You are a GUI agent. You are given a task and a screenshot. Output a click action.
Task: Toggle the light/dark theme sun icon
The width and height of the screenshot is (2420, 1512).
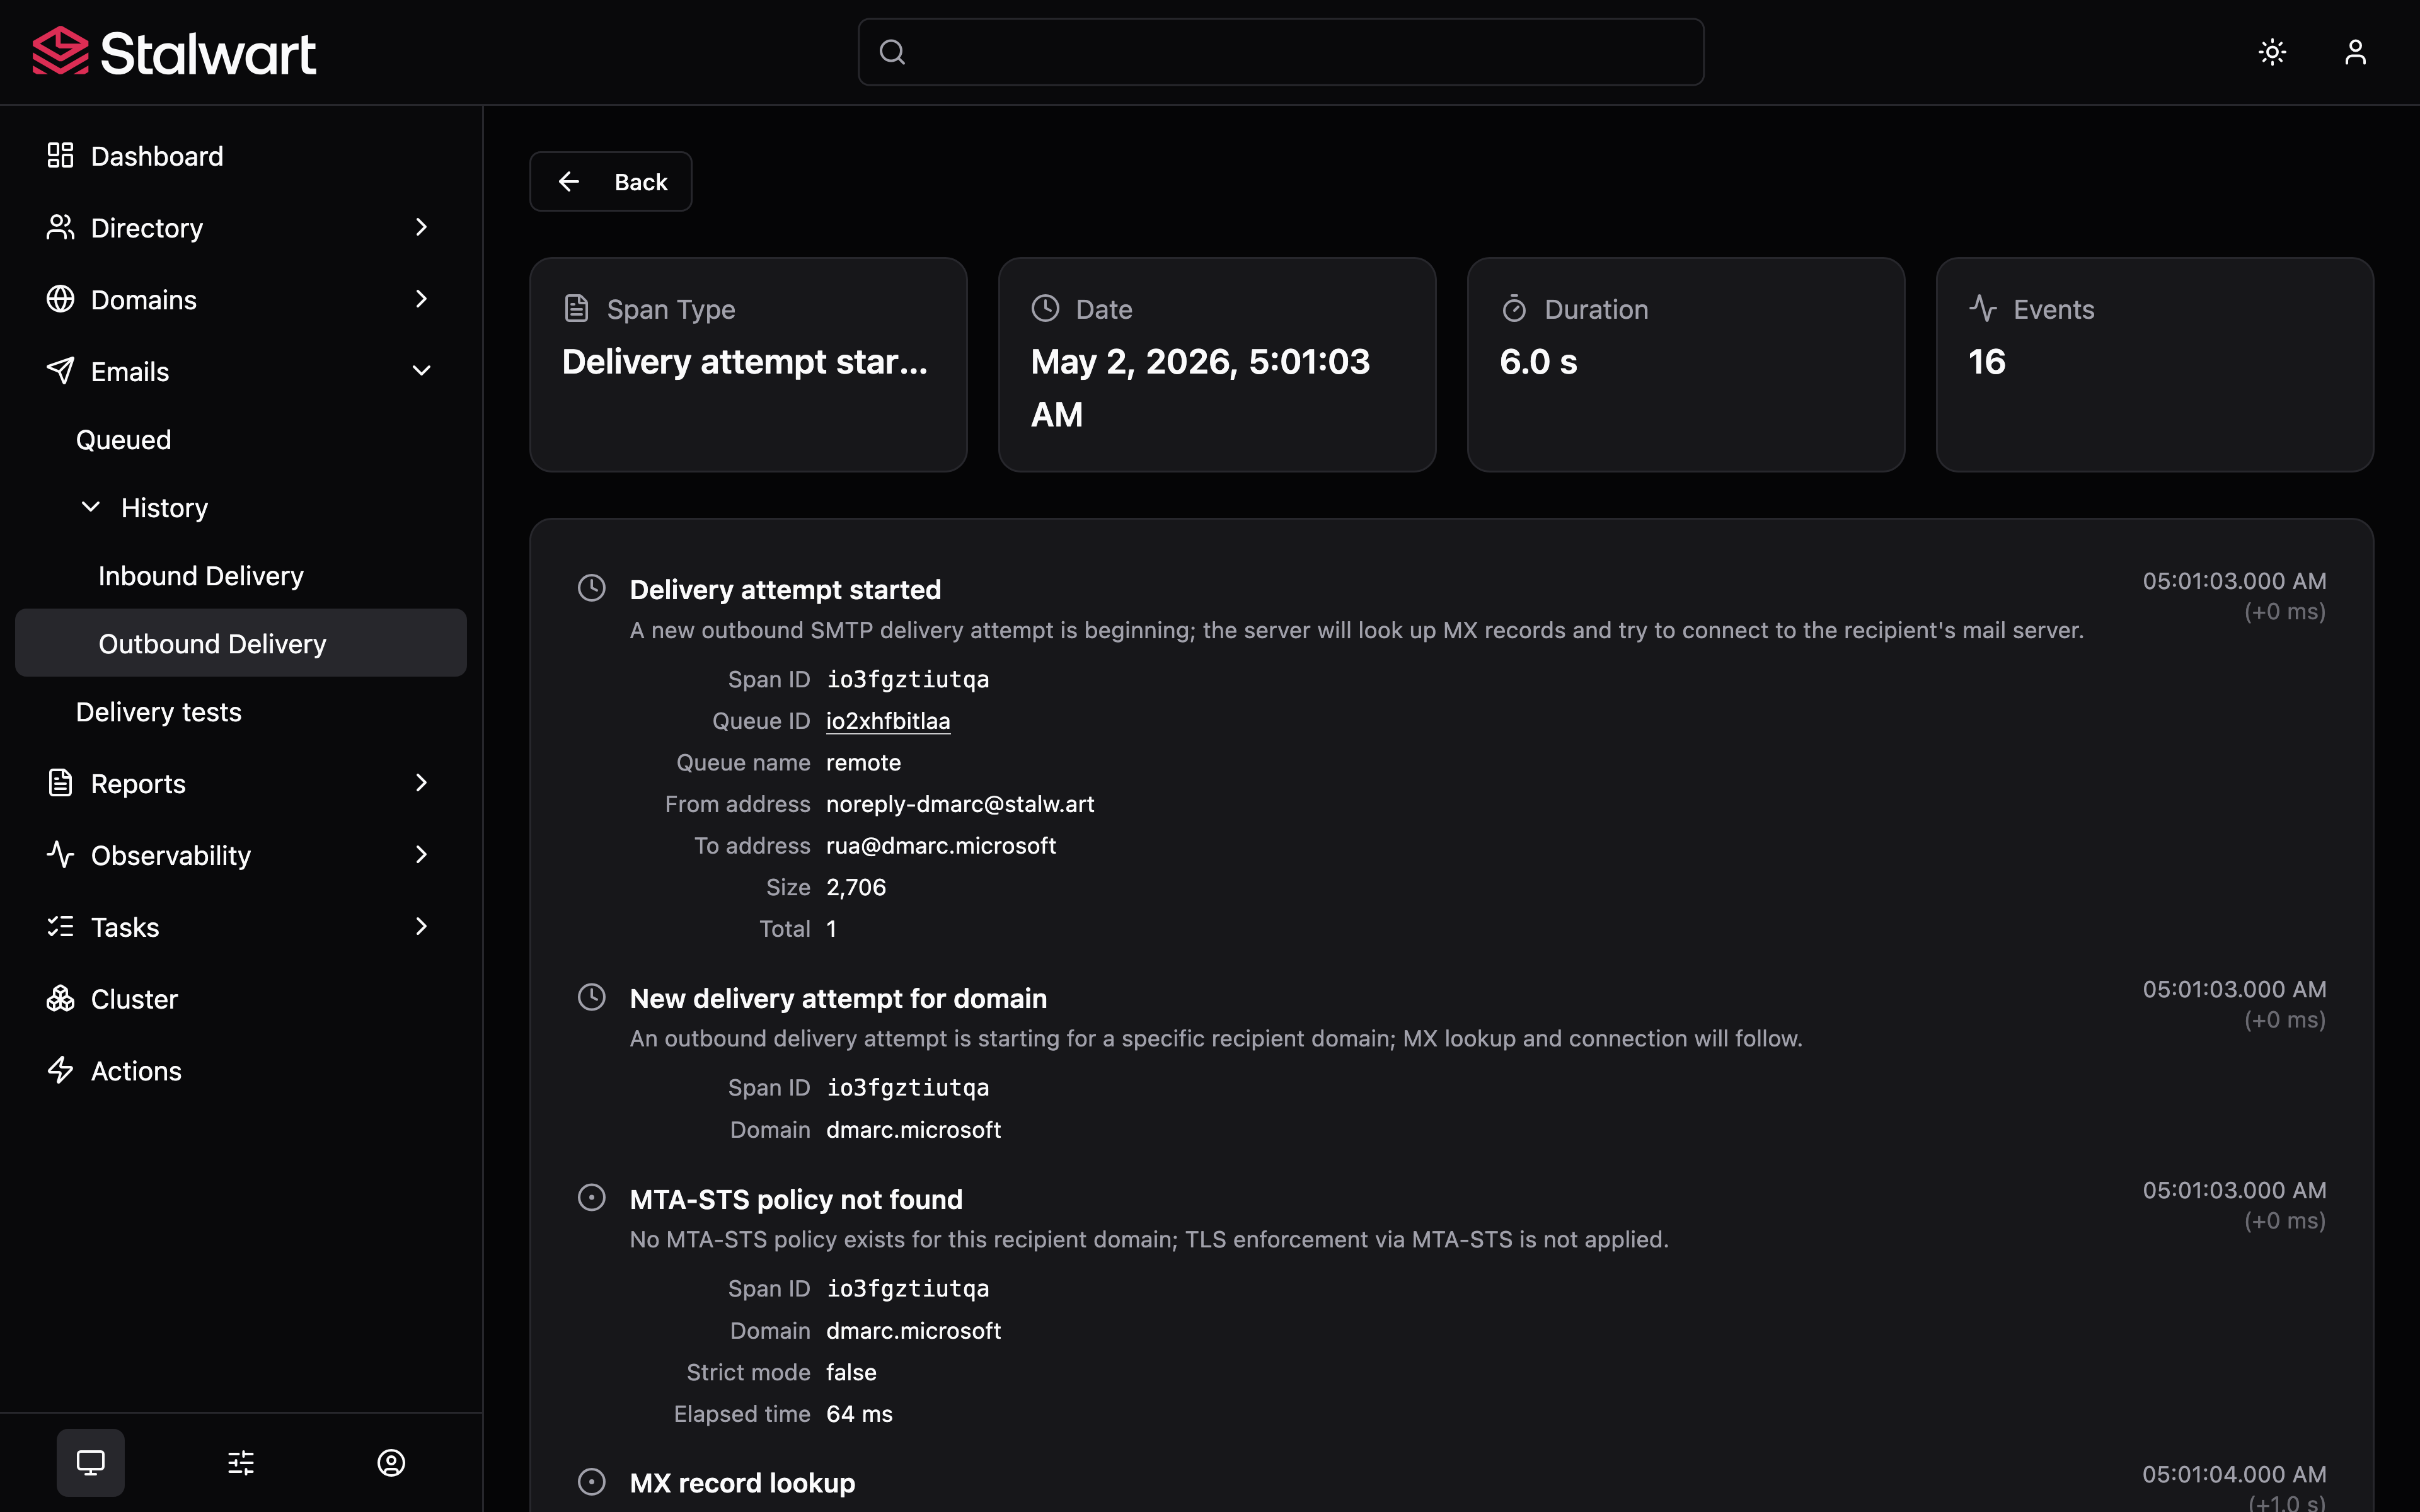point(2272,52)
